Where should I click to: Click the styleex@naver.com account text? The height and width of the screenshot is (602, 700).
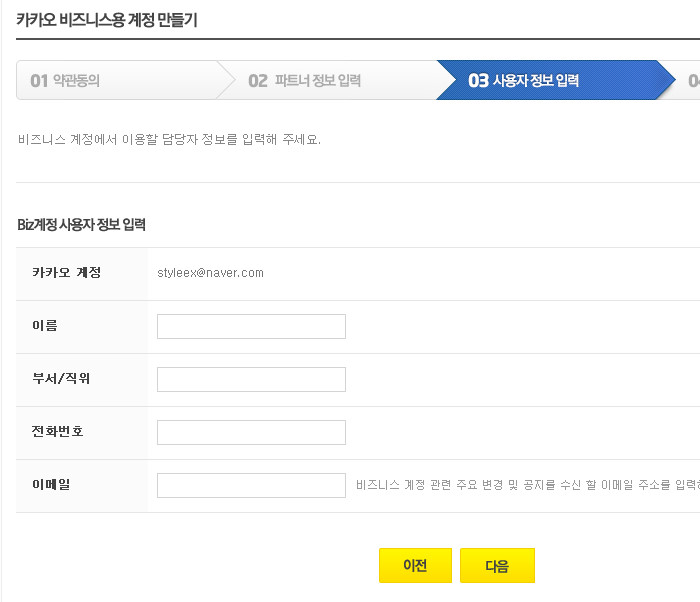(x=210, y=273)
